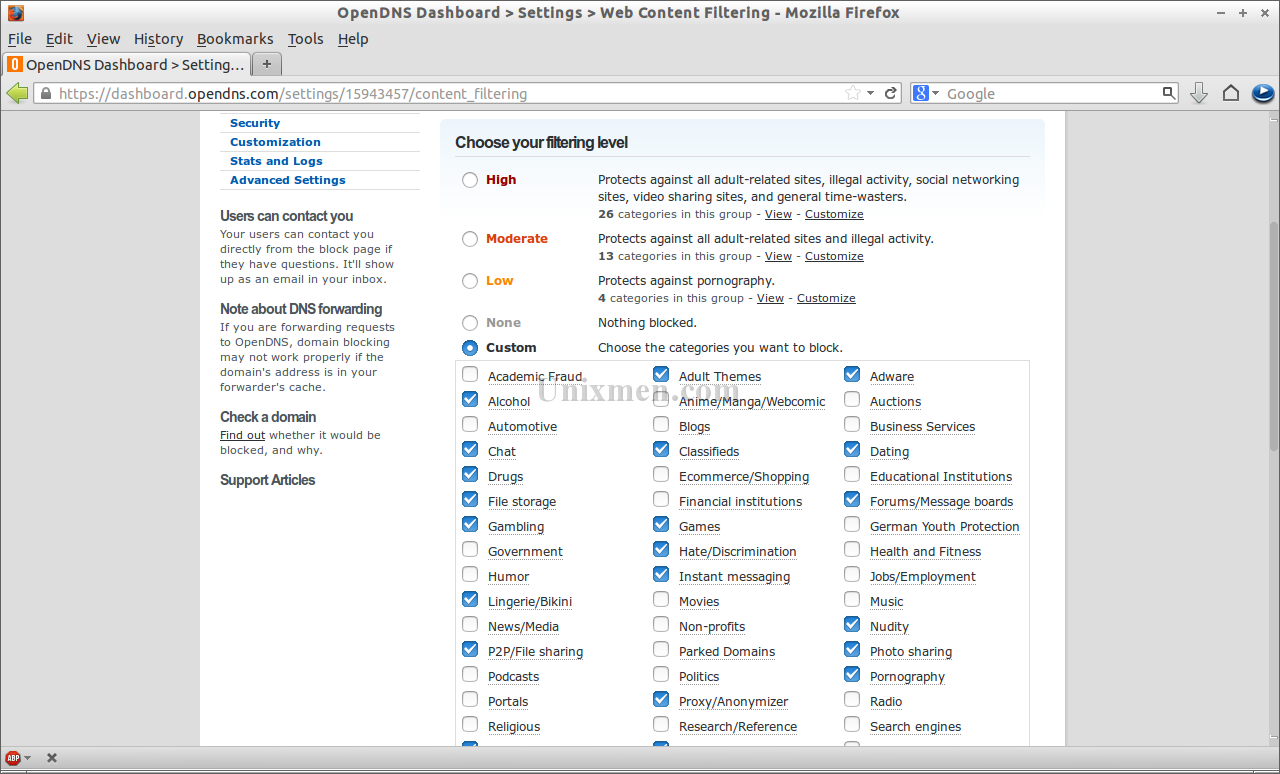
Task: Click the Adblock Plus ABP icon
Action: pos(13,758)
